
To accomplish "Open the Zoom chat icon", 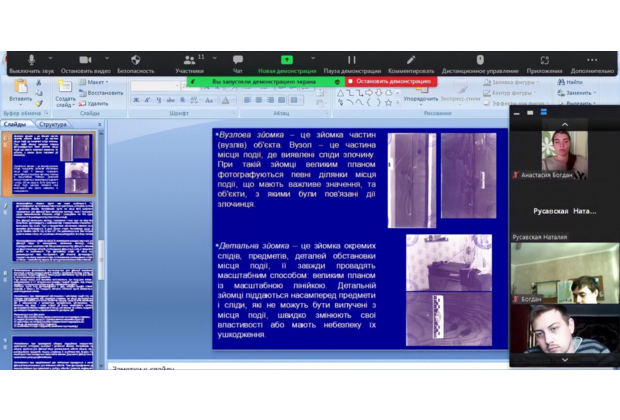I will 238,60.
